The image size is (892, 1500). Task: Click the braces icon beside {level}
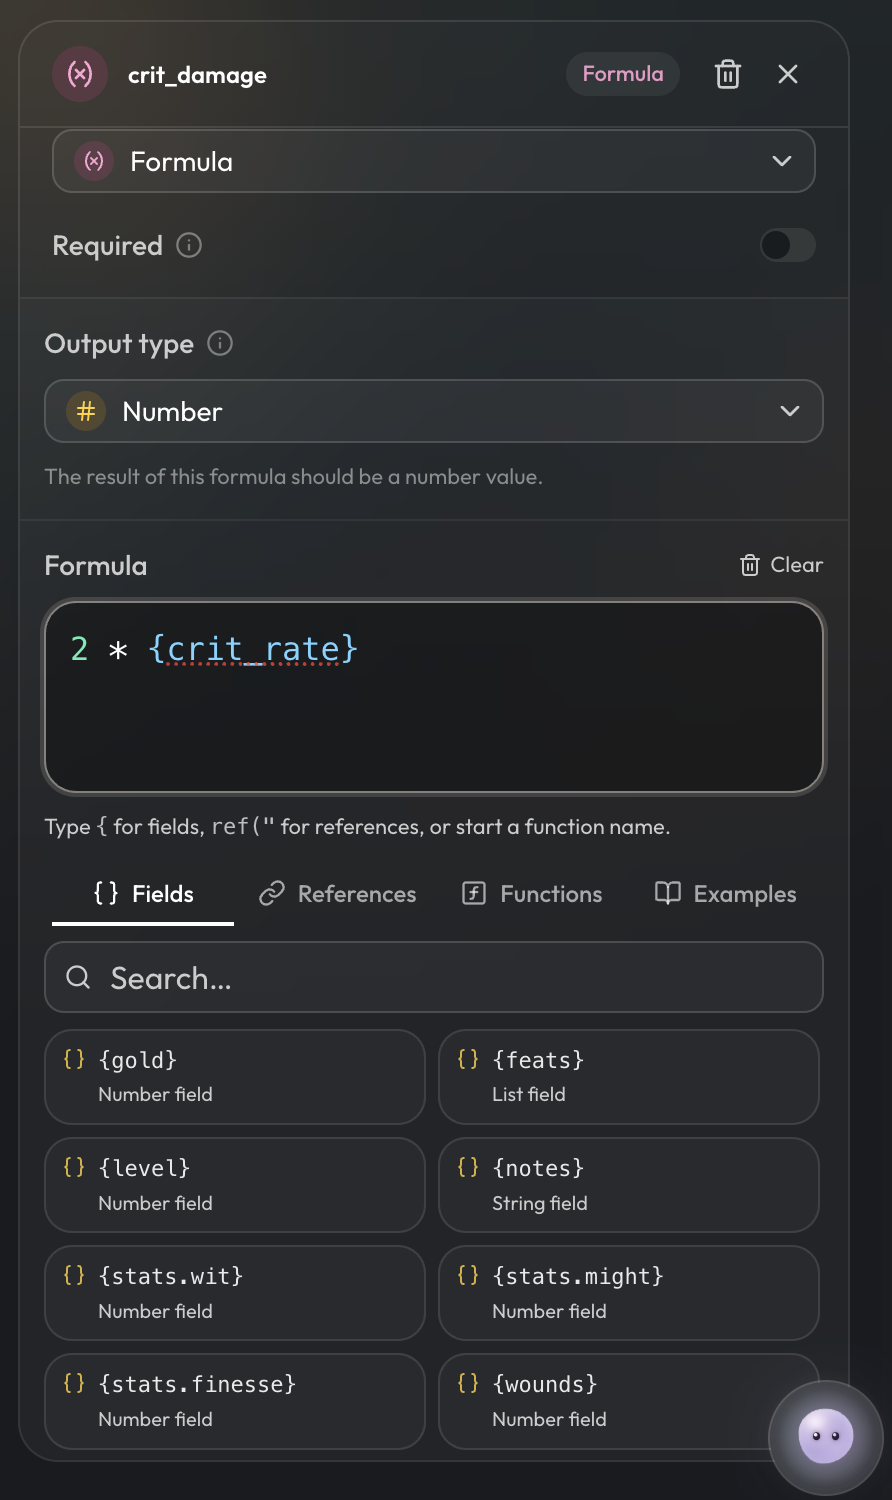[x=74, y=1167]
